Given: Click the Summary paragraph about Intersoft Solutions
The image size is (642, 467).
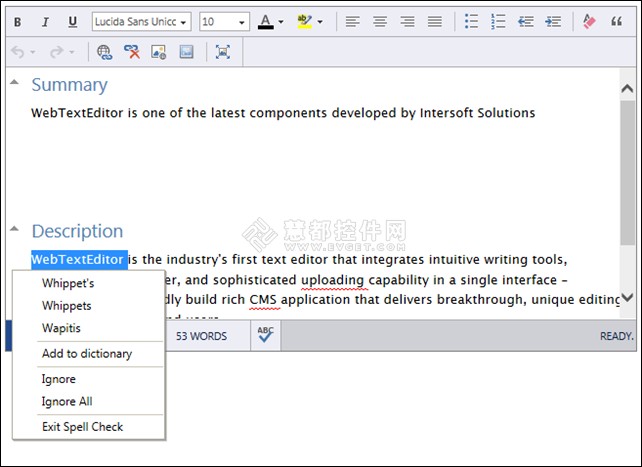Looking at the screenshot, I should click(283, 113).
